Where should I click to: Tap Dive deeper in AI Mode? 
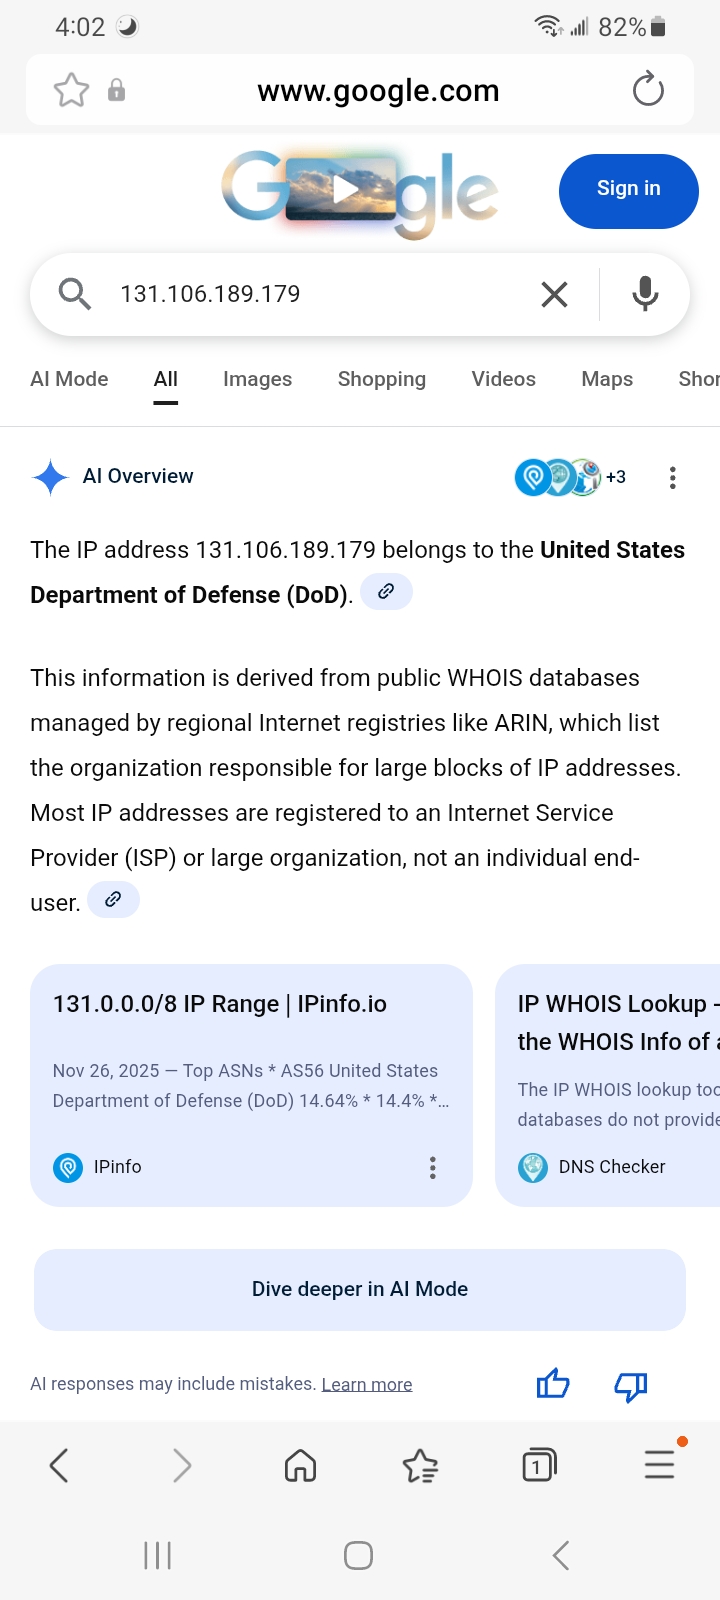[360, 1289]
